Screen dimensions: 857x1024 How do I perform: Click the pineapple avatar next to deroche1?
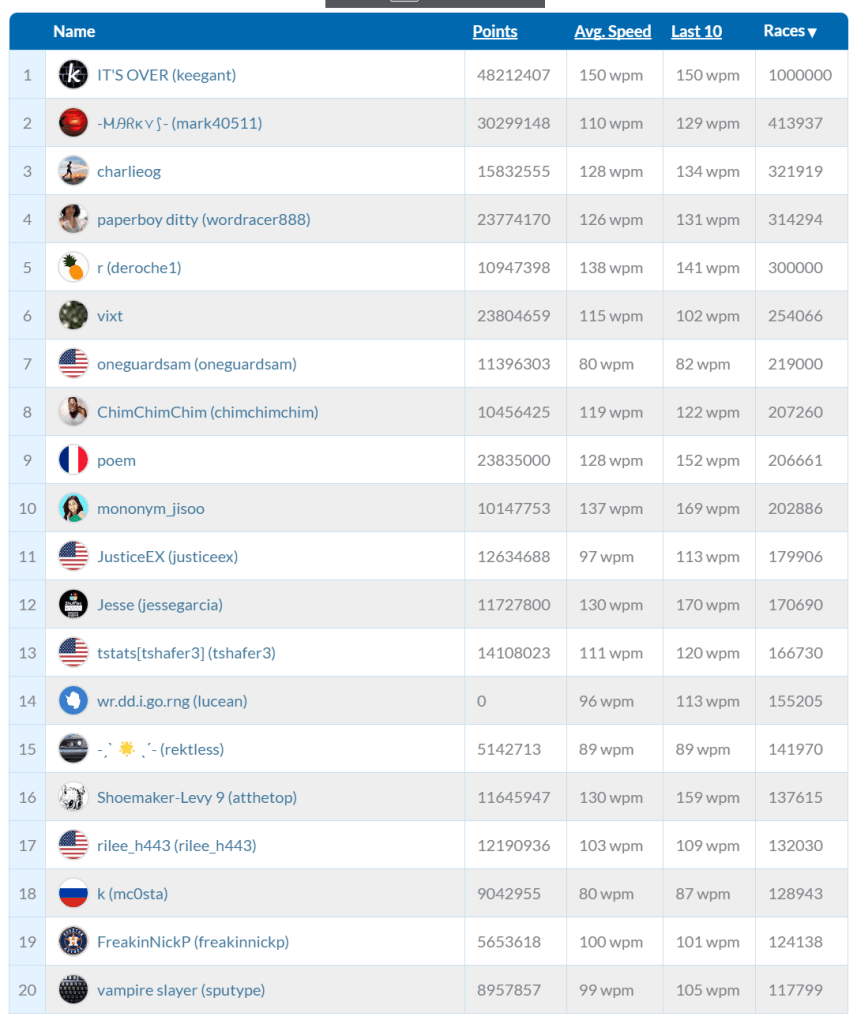[x=73, y=268]
